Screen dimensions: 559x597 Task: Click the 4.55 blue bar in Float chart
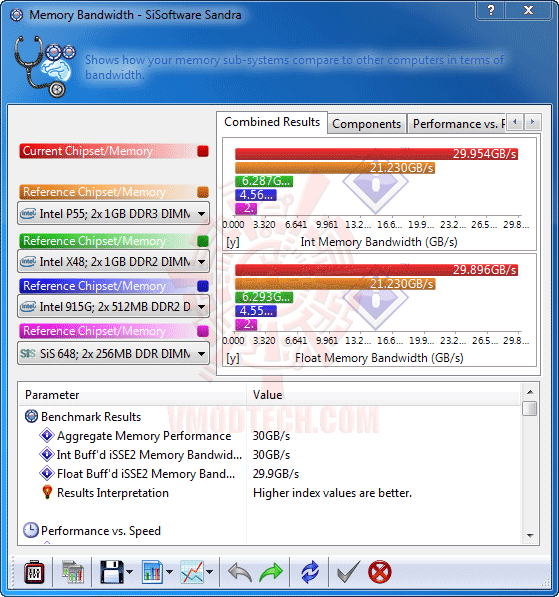256,311
